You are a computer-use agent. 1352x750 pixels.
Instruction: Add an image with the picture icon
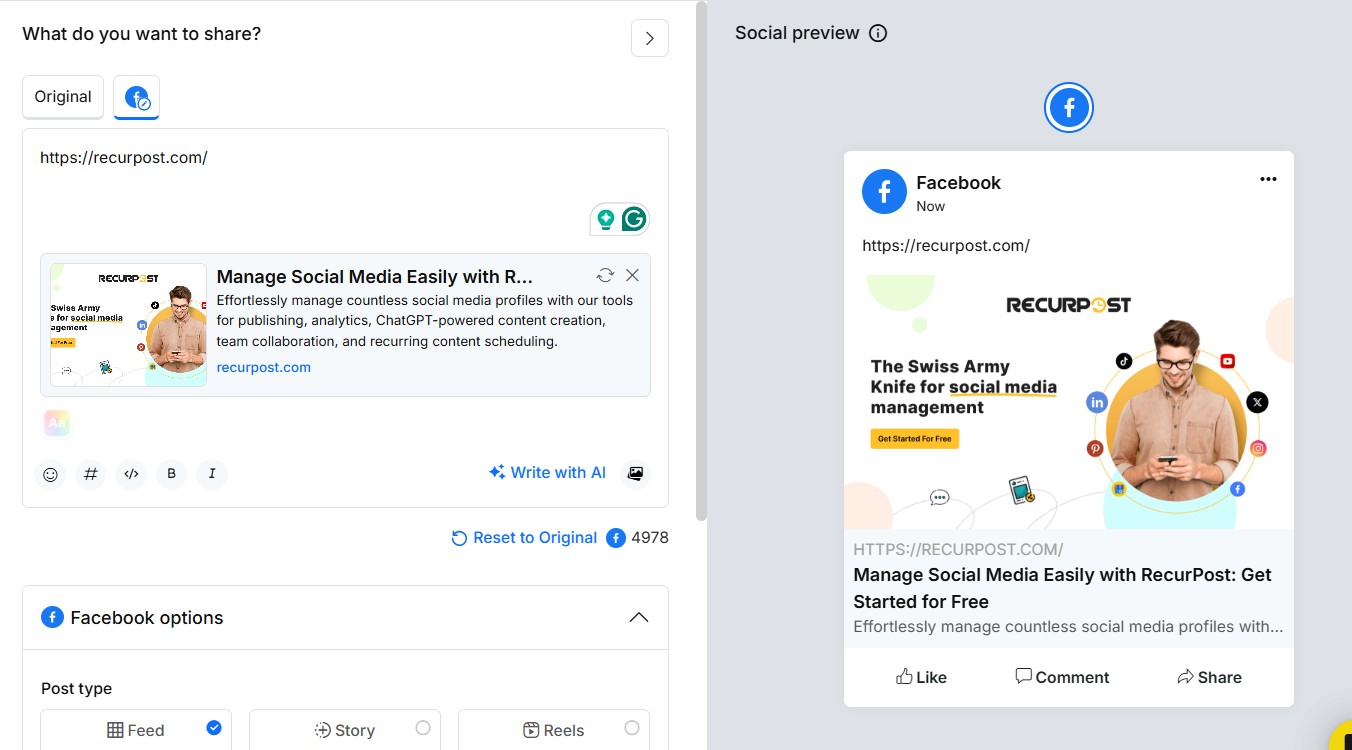(x=636, y=472)
